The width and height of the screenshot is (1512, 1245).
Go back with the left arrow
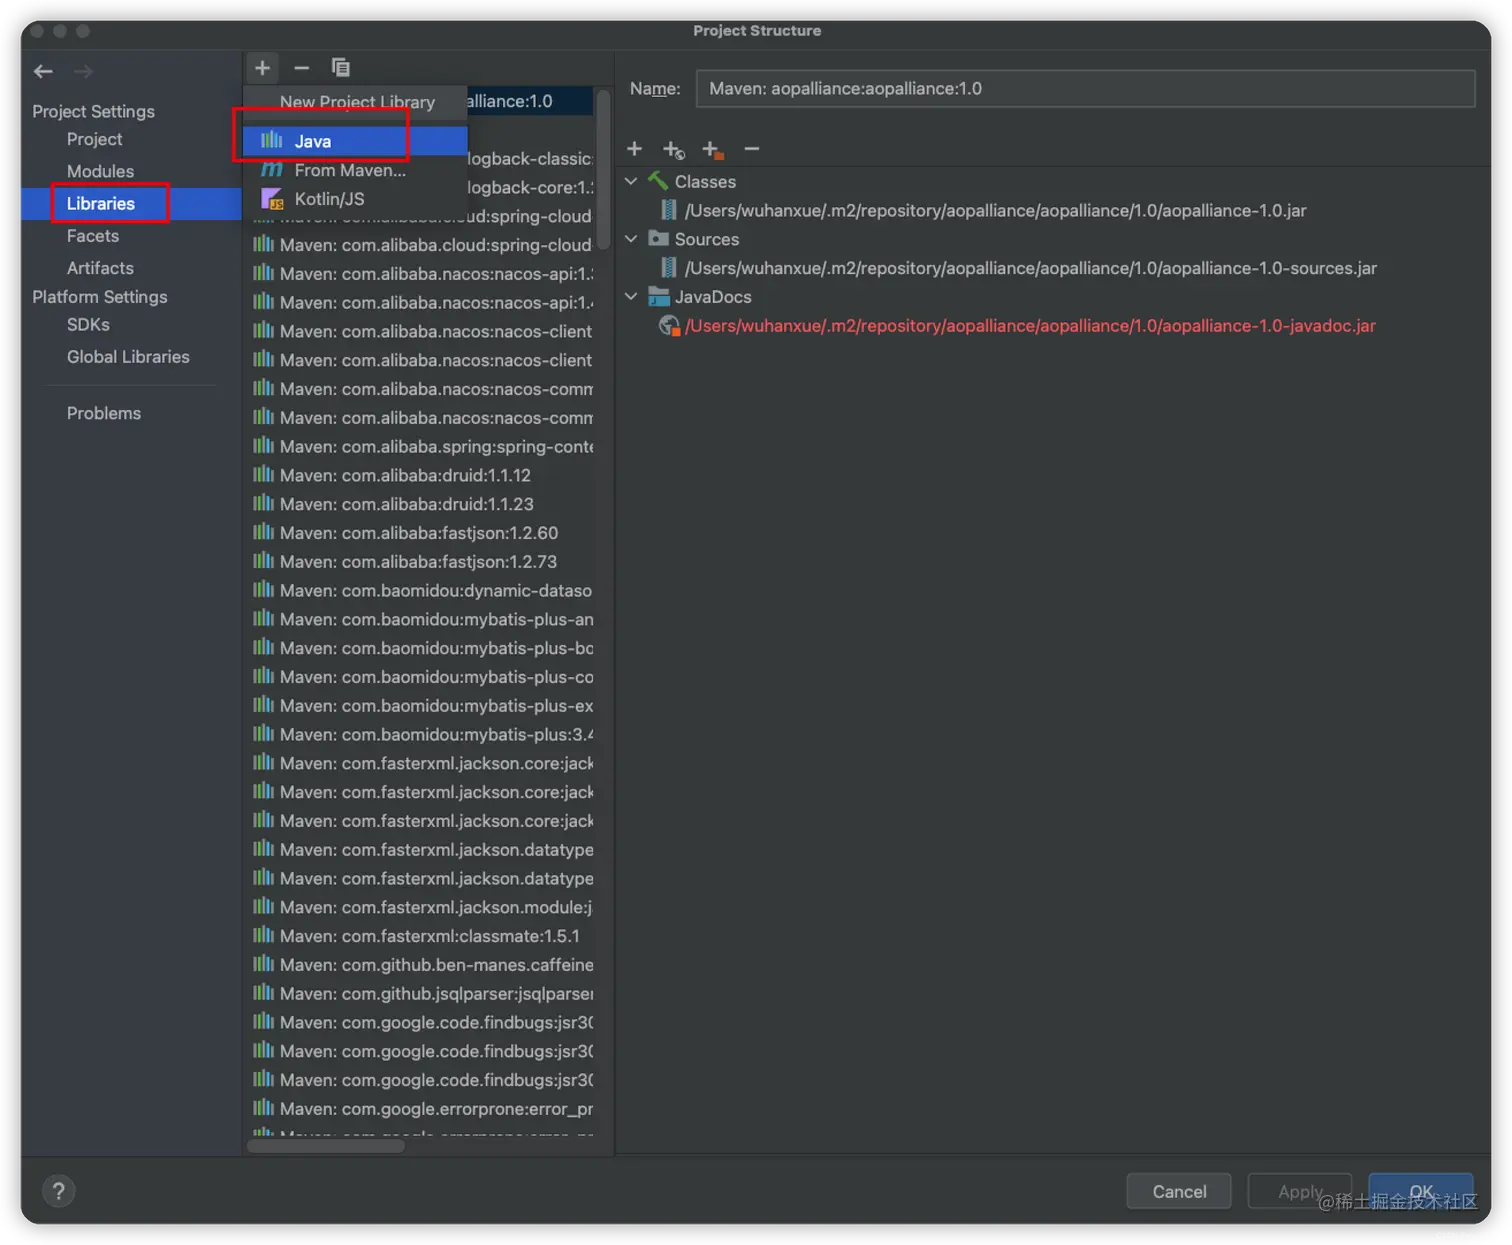43,71
